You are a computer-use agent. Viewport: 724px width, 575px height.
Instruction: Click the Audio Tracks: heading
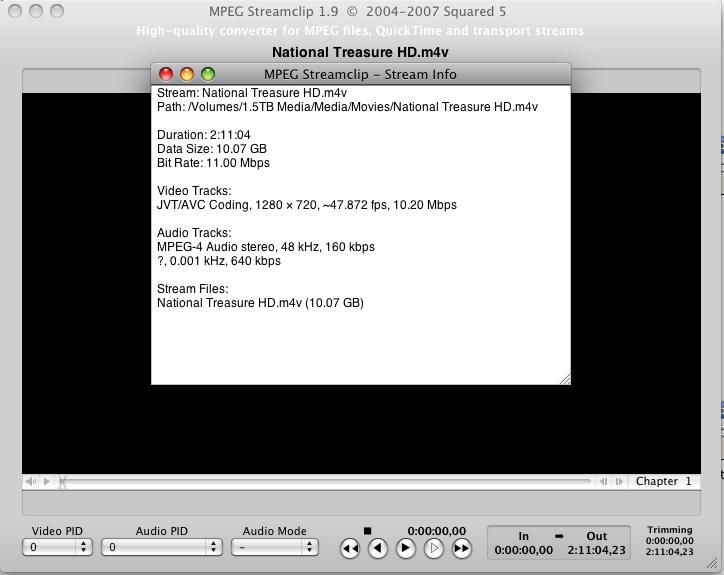[194, 233]
